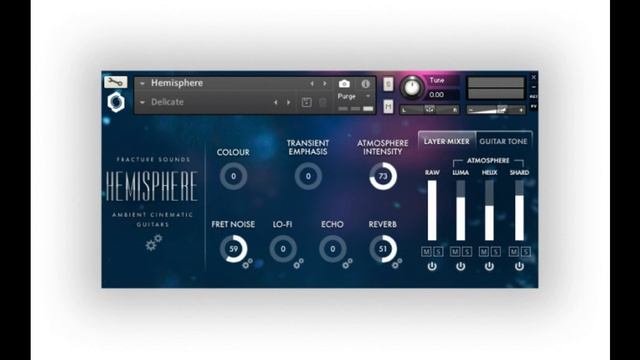
Task: Expand the Hemisphere instrument dropdown arrow
Action: coord(142,83)
